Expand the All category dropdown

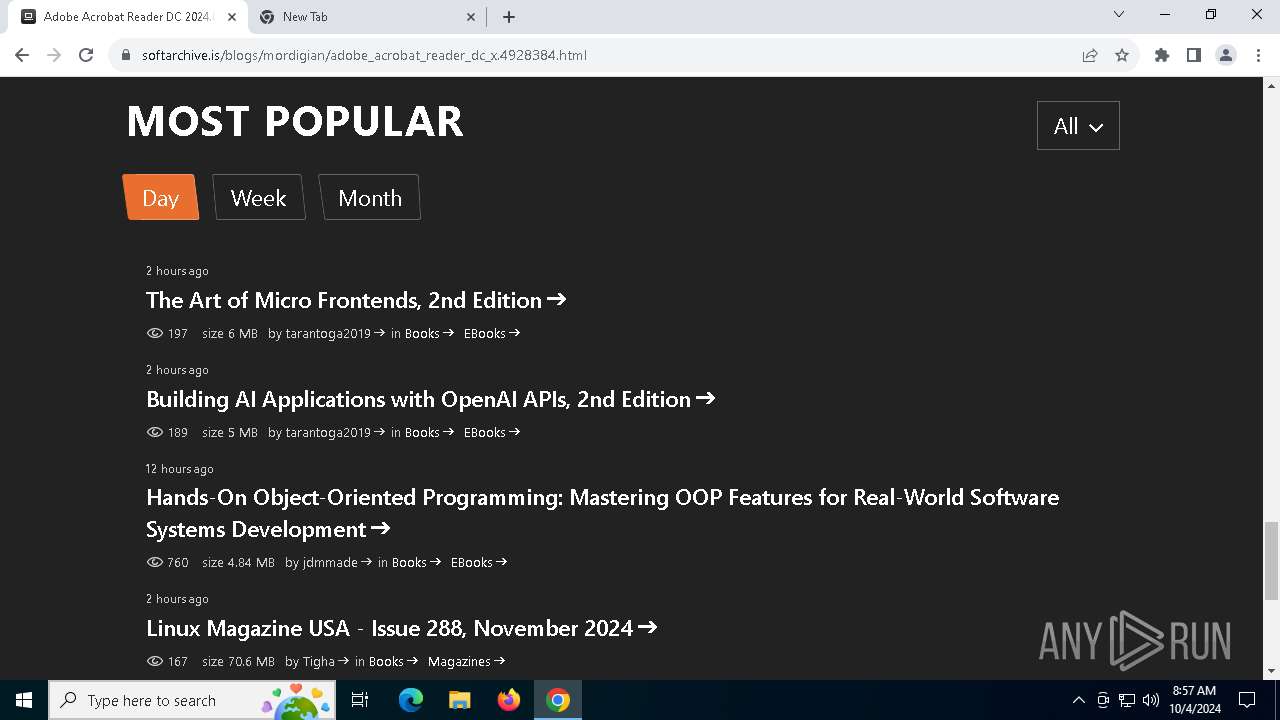(1078, 126)
